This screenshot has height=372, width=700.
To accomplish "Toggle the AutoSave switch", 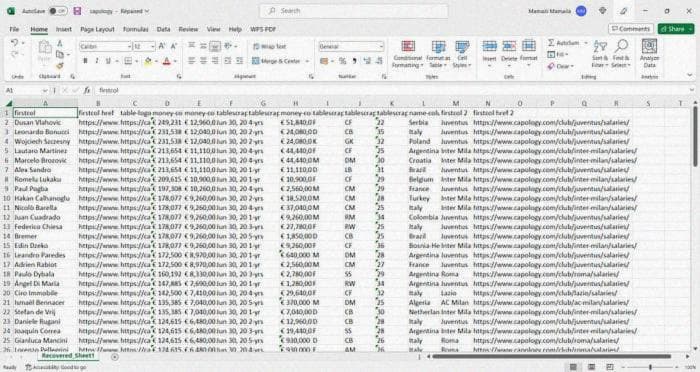I will pyautogui.click(x=58, y=11).
